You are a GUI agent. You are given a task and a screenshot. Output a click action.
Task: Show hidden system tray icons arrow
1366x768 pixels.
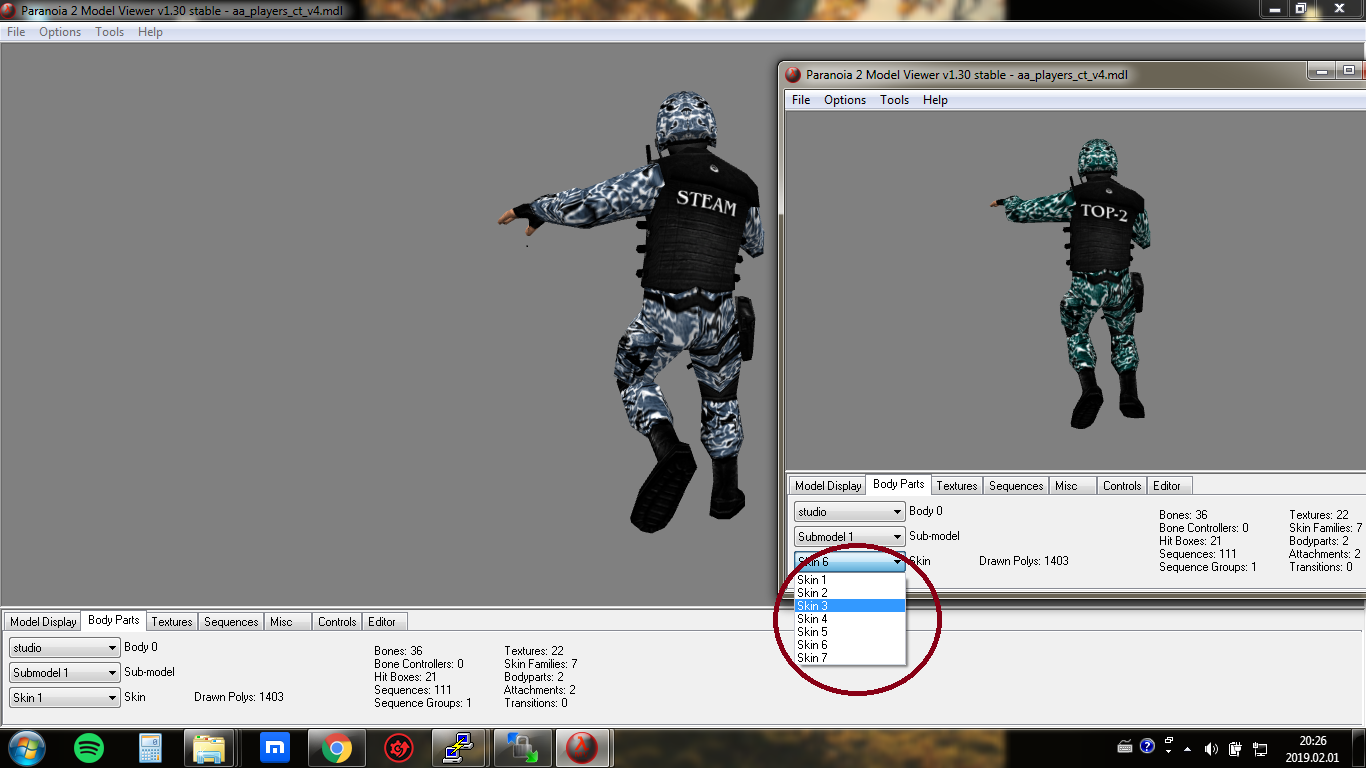click(x=1187, y=748)
